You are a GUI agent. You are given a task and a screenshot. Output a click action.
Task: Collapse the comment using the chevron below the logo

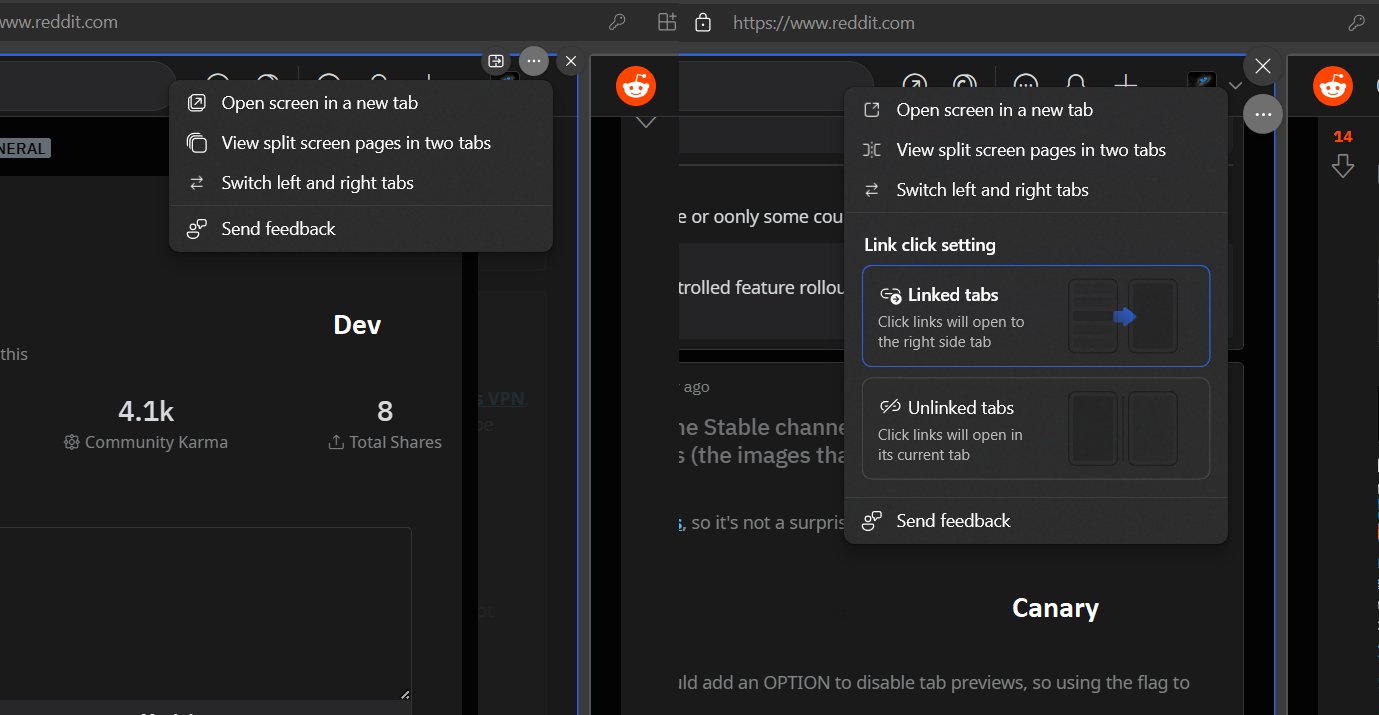pyautogui.click(x=645, y=121)
